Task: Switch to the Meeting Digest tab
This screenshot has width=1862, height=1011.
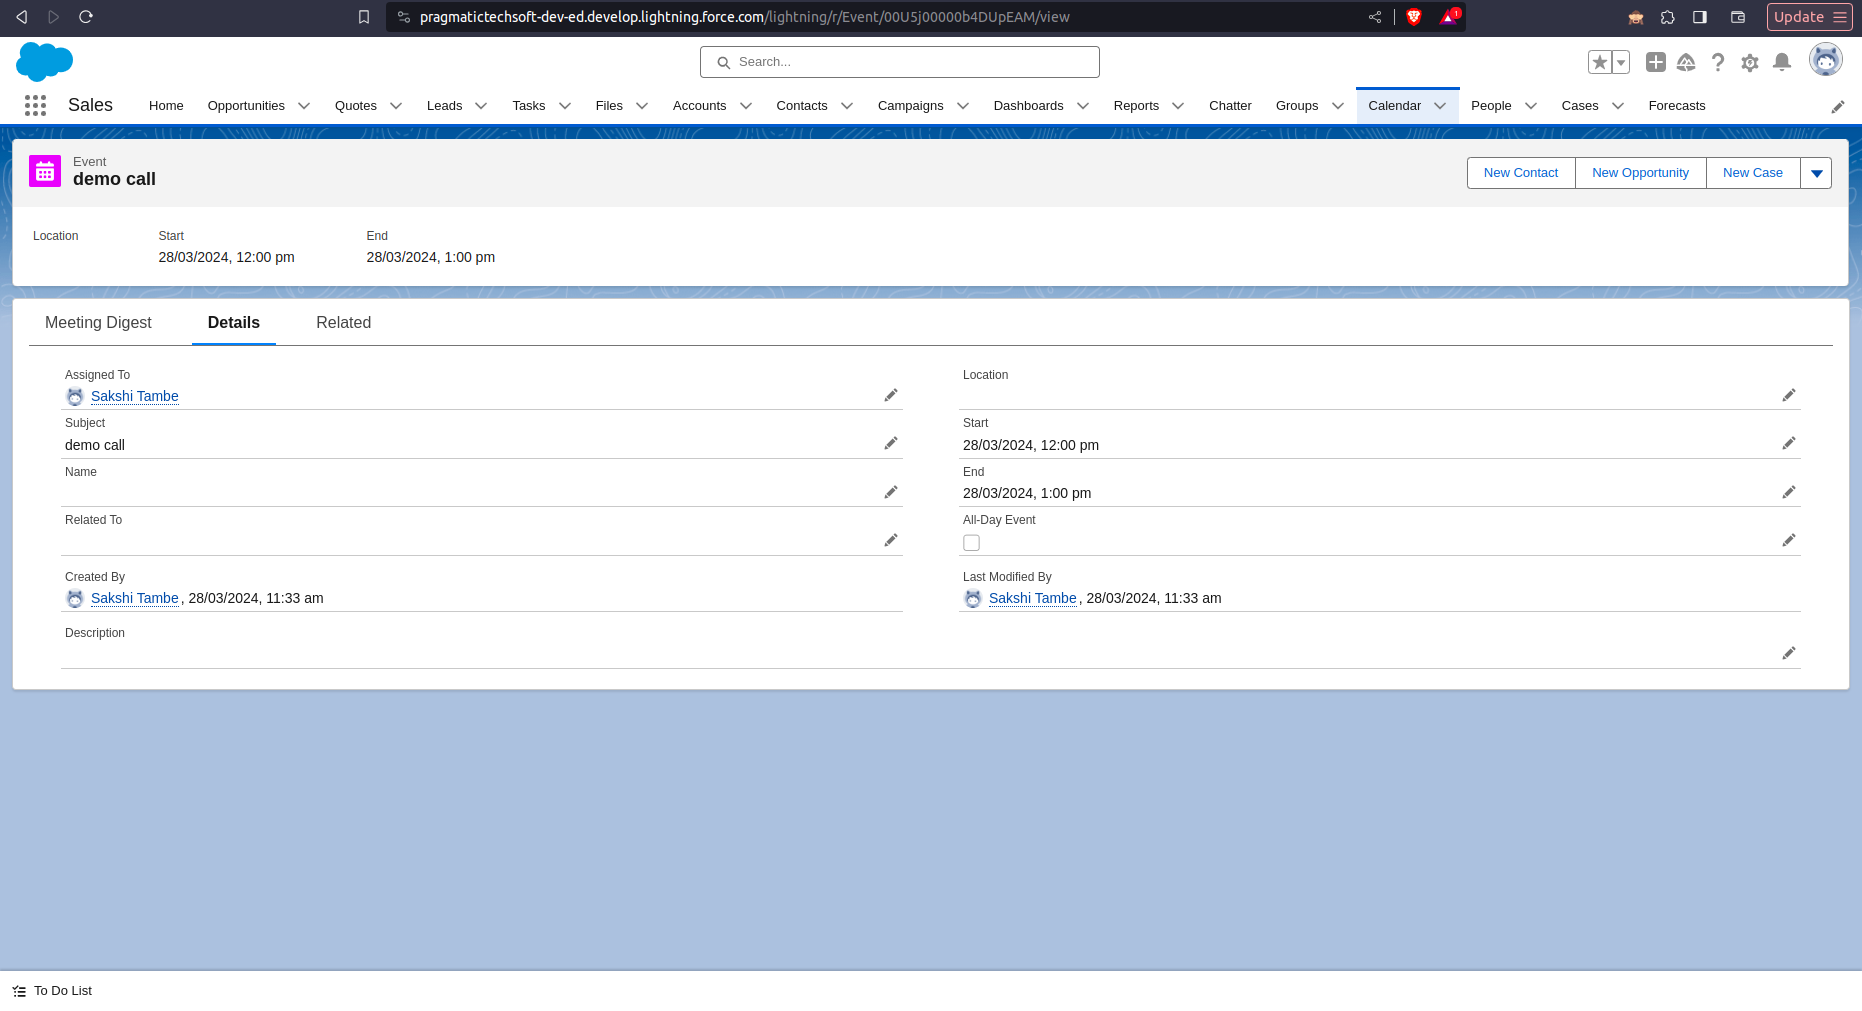Action: (x=98, y=322)
